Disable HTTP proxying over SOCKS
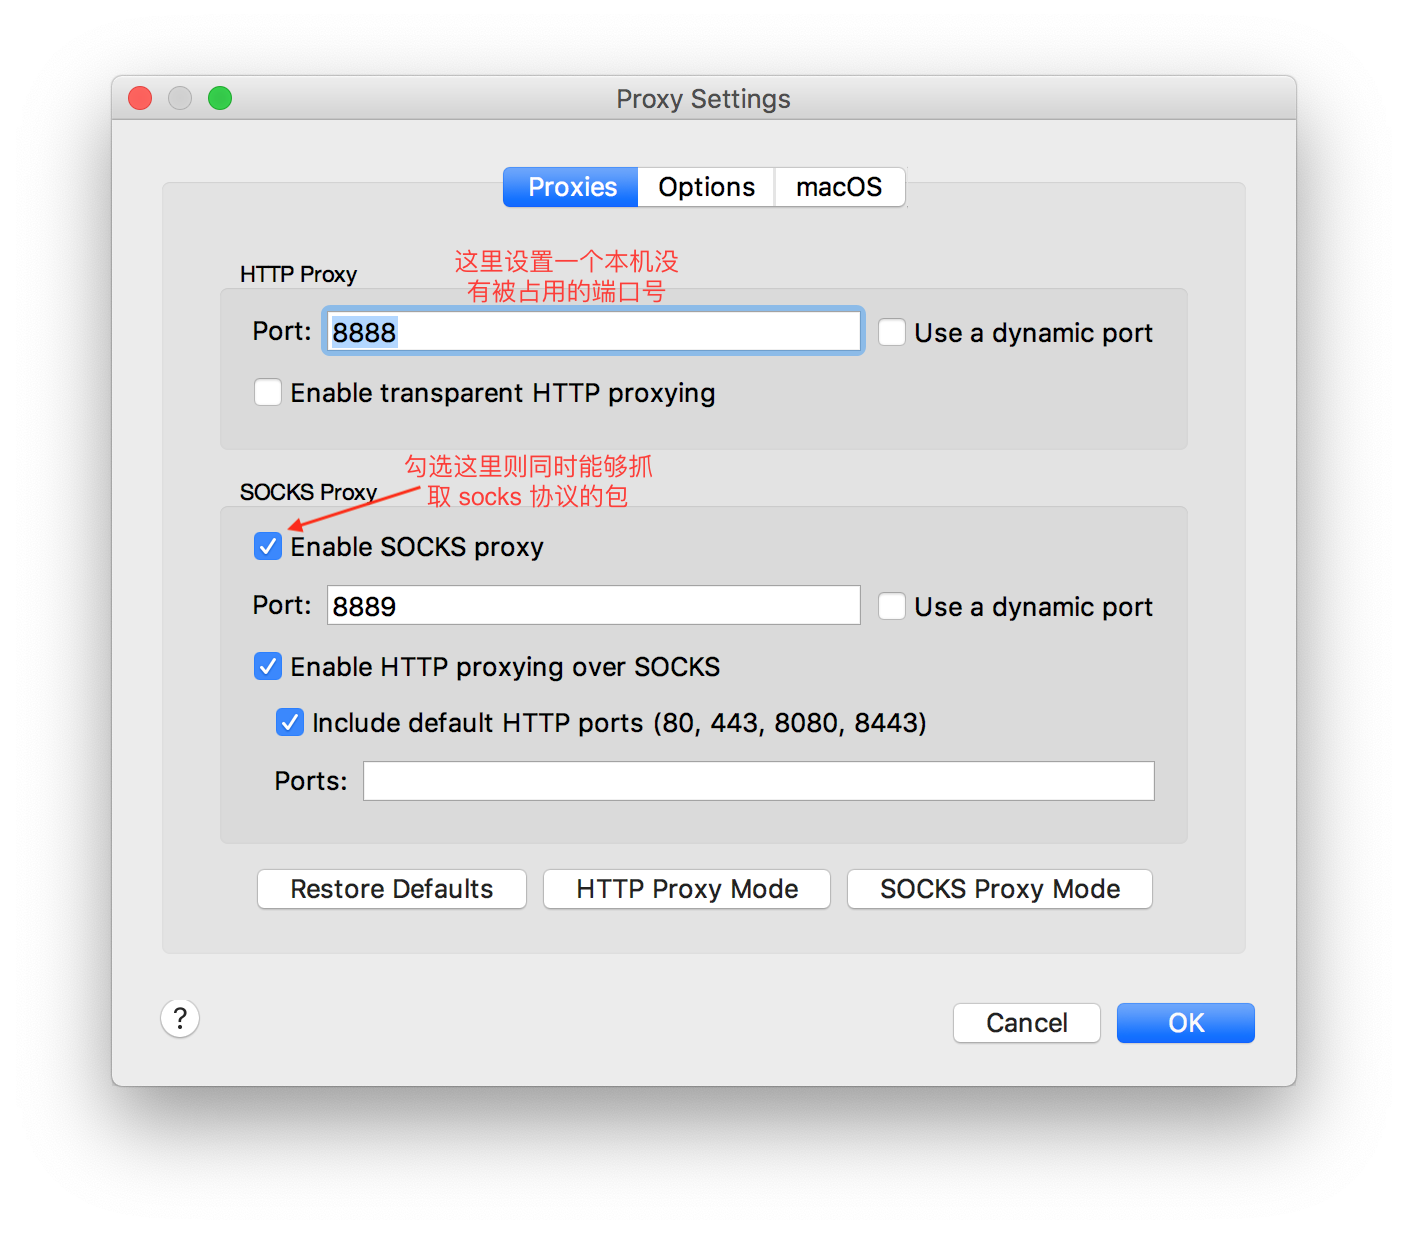Screen dimensions: 1408x1234 (x=268, y=666)
